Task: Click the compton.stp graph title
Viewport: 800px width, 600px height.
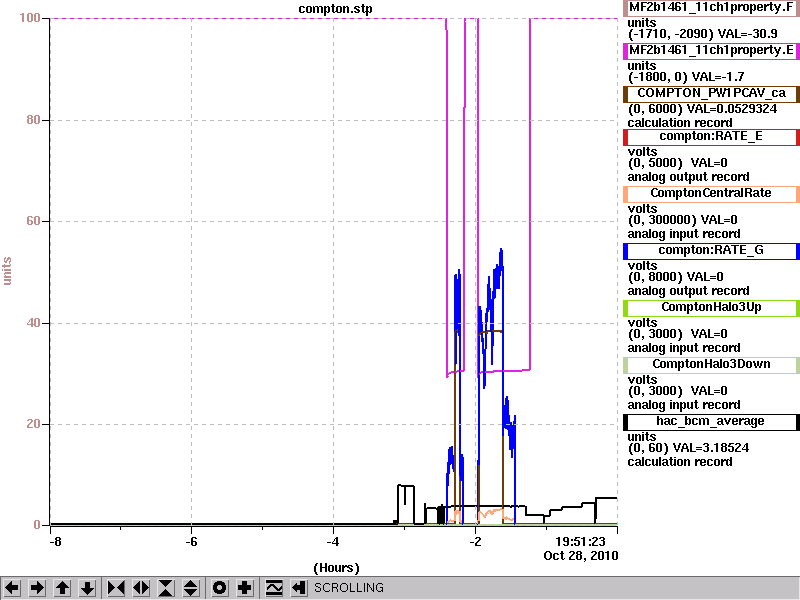Action: (335, 9)
